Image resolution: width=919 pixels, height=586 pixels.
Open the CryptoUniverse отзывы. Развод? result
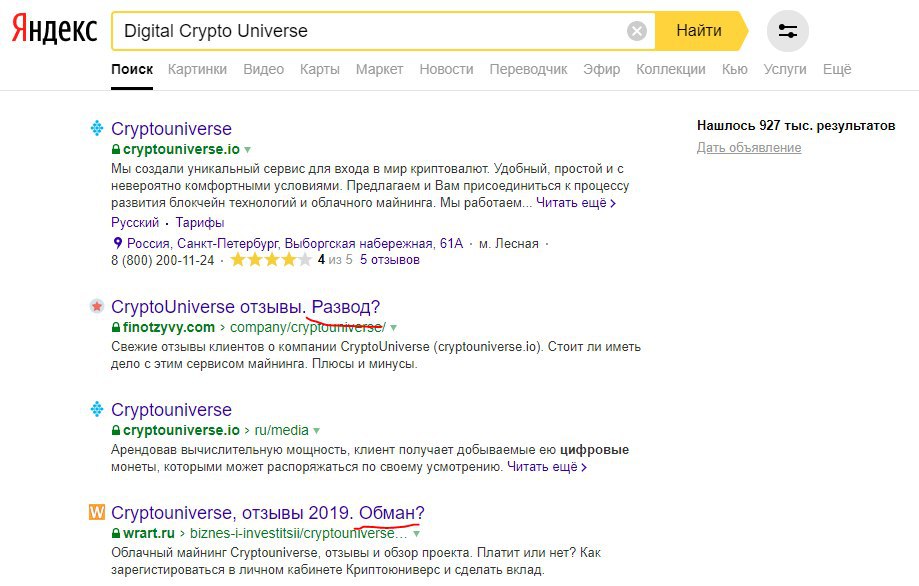246,306
